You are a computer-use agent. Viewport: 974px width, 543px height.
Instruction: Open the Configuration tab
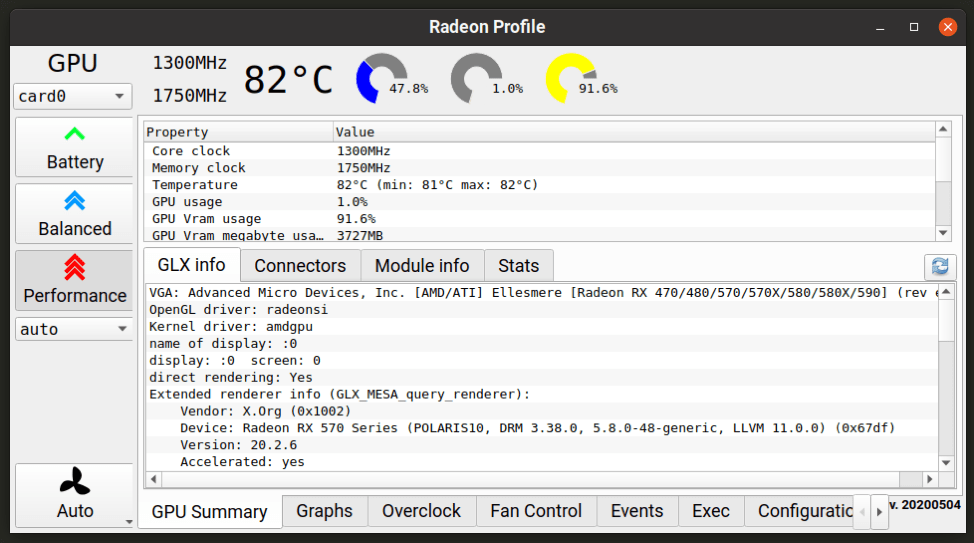coord(800,511)
